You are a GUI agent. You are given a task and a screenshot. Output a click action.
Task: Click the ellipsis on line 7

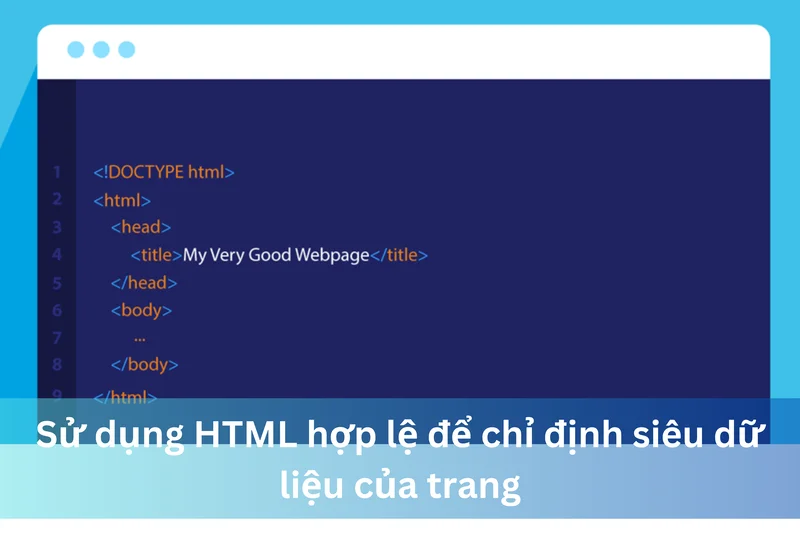[x=140, y=339]
